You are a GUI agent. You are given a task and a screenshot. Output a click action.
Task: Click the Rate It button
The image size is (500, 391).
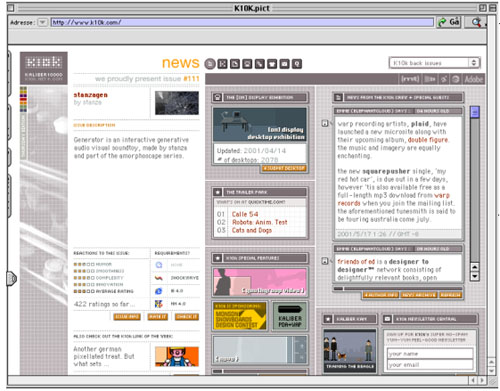[x=158, y=317]
